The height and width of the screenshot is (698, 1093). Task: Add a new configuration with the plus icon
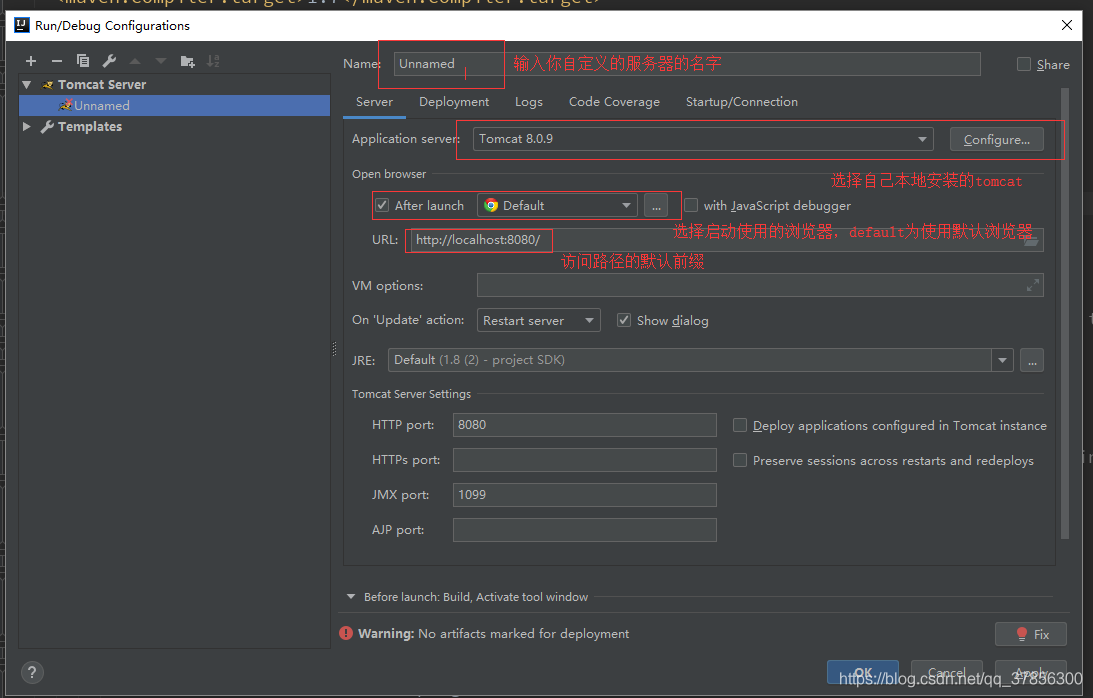coord(31,61)
